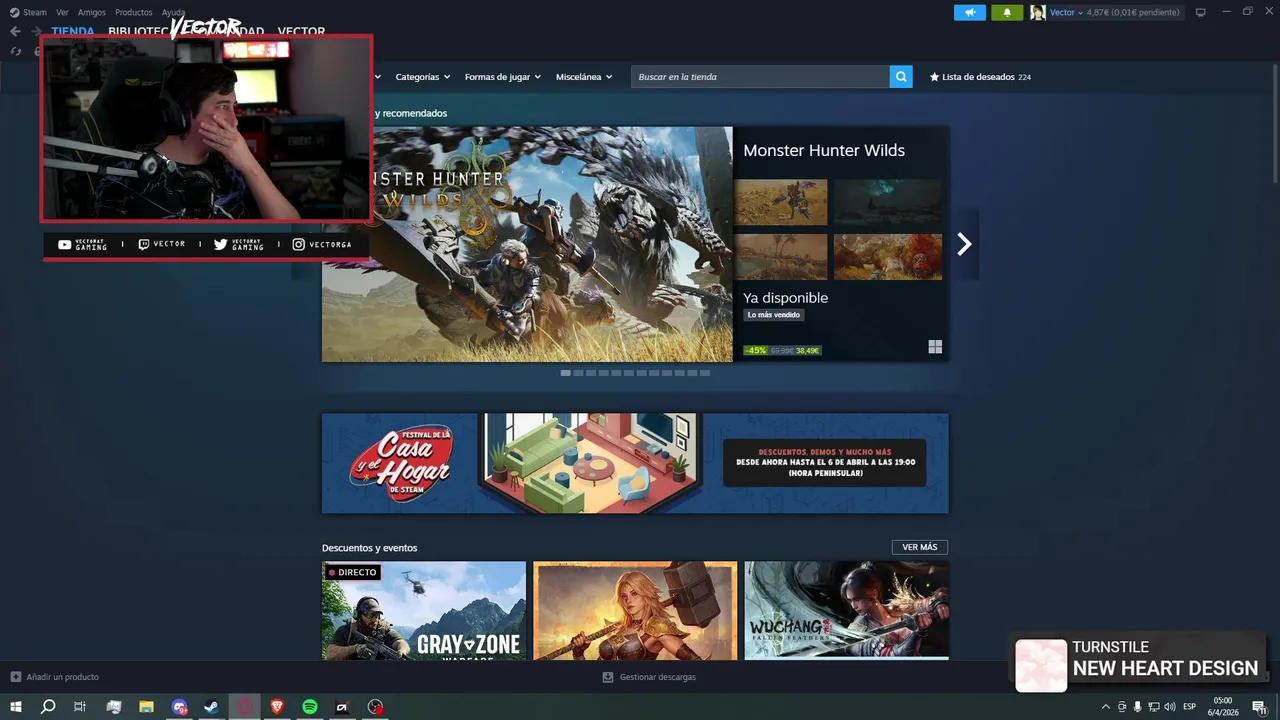Click the -45% discount price tag
Screen dimensions: 1280x720
(782, 350)
